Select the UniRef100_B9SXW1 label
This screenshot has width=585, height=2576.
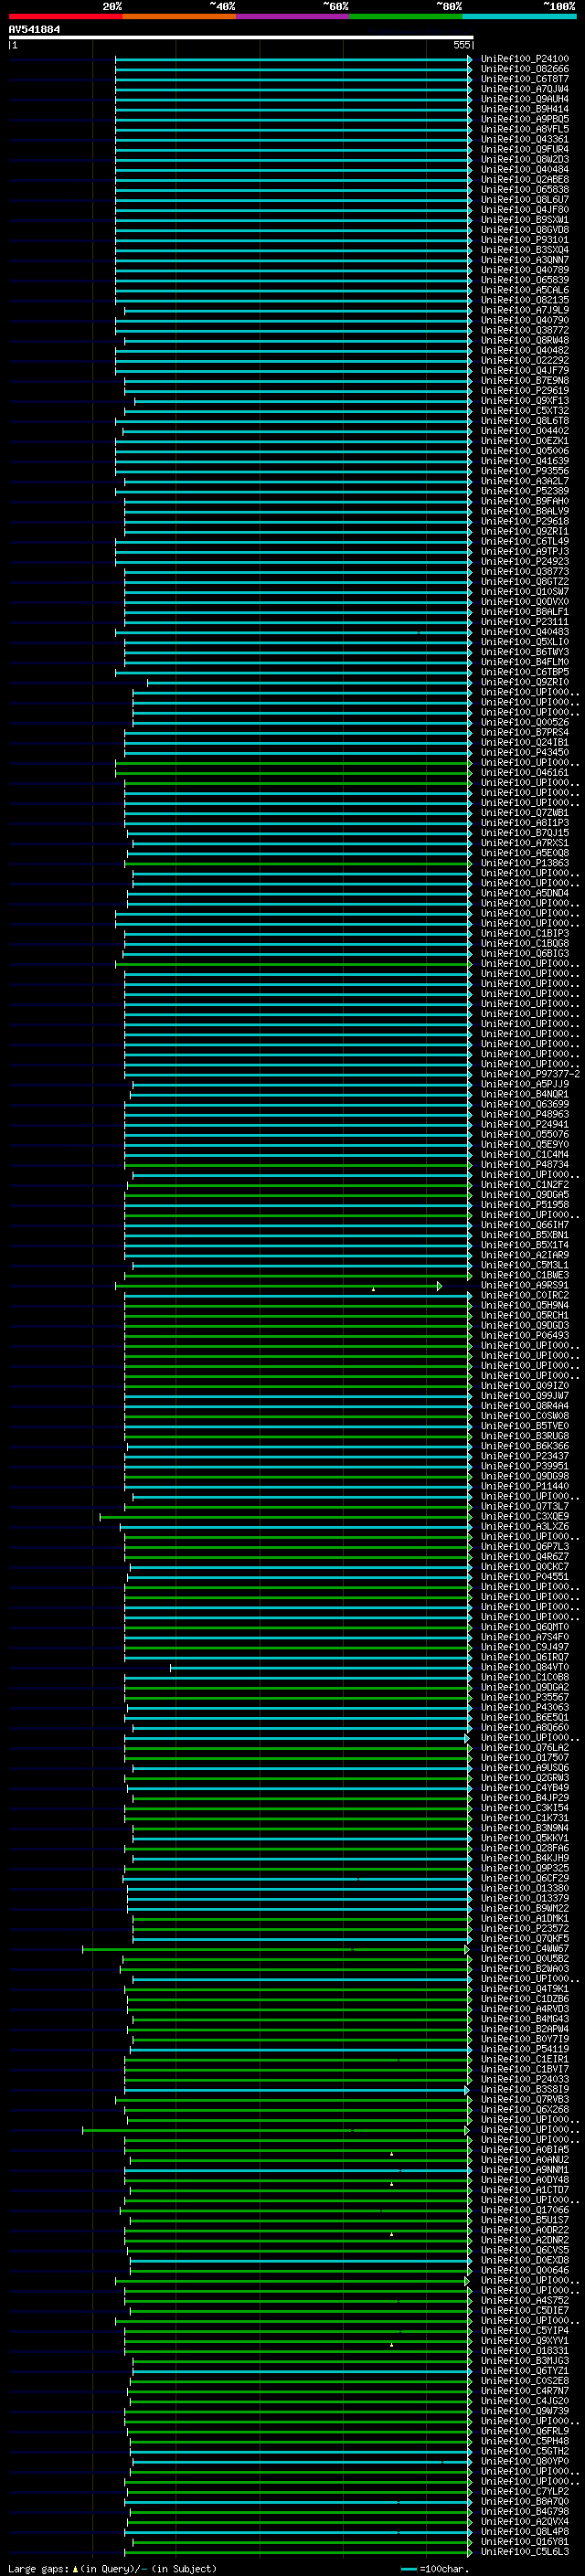pos(525,220)
